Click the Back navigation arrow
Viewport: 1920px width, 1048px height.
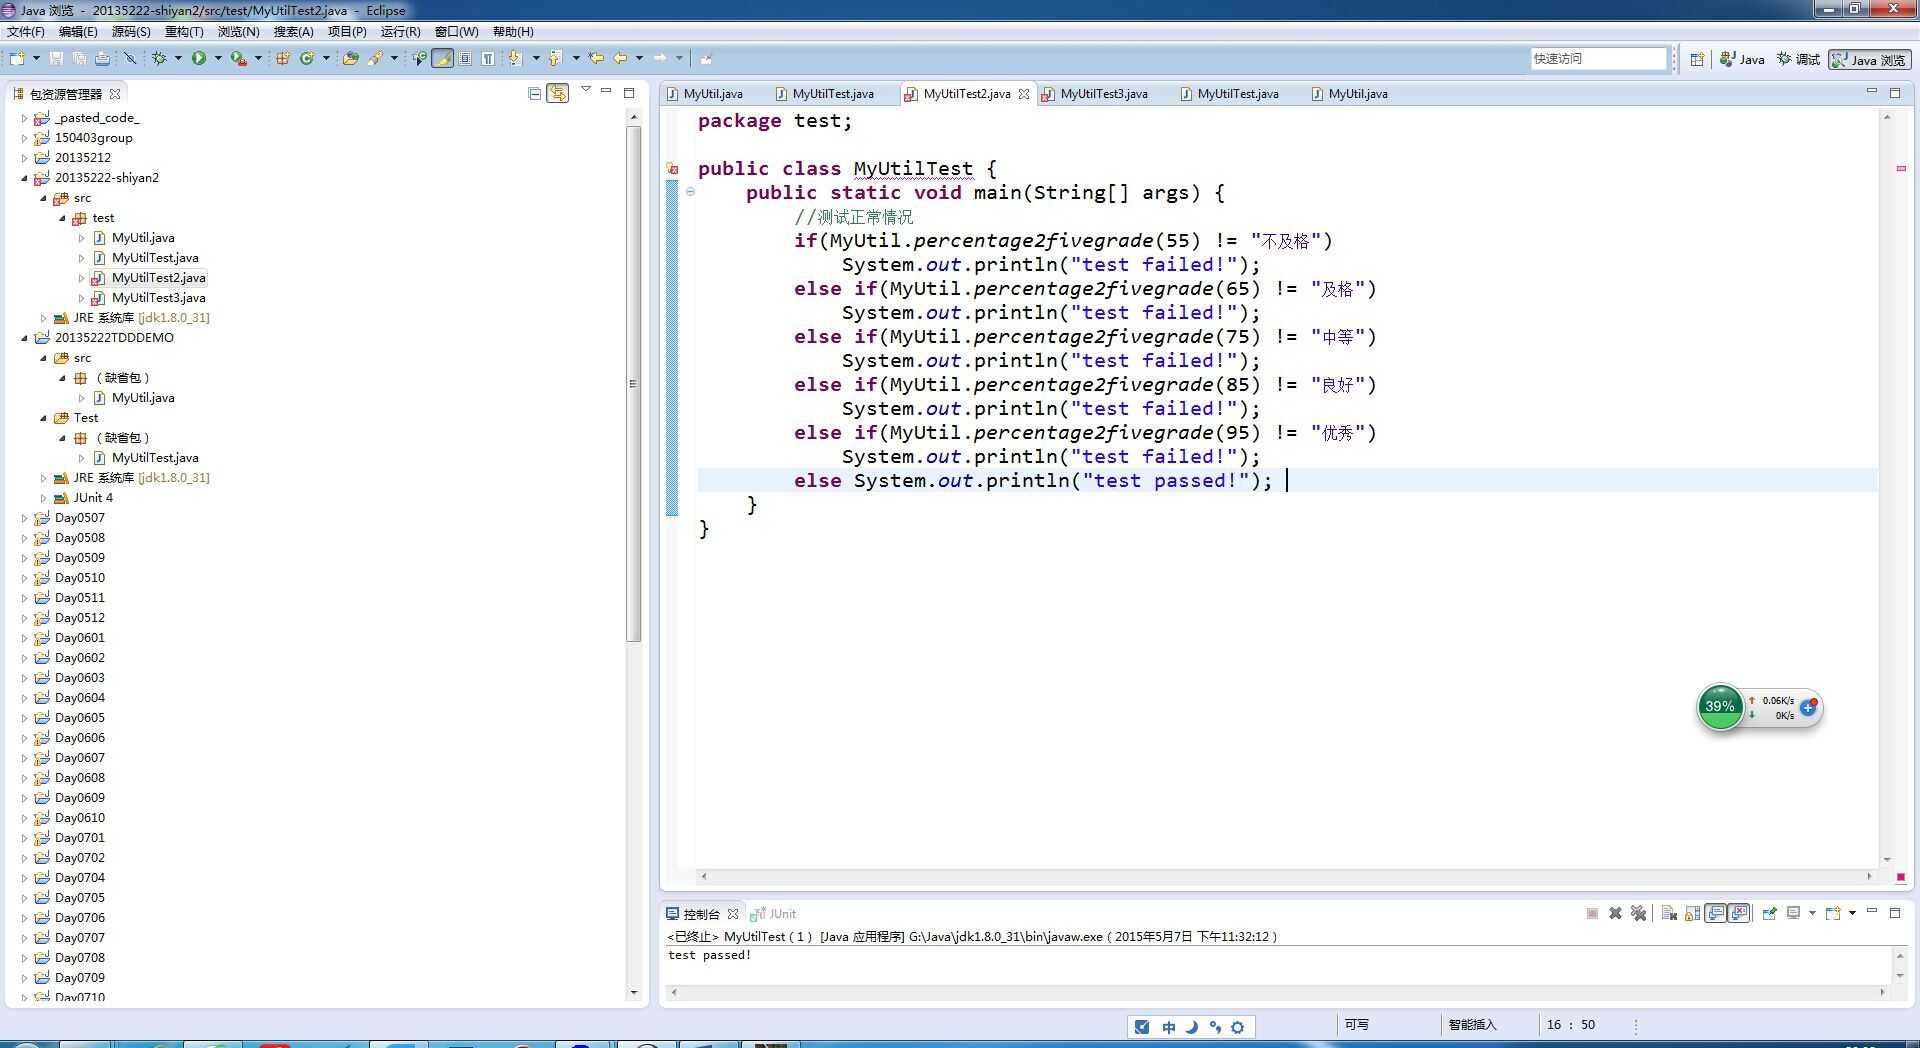point(620,59)
